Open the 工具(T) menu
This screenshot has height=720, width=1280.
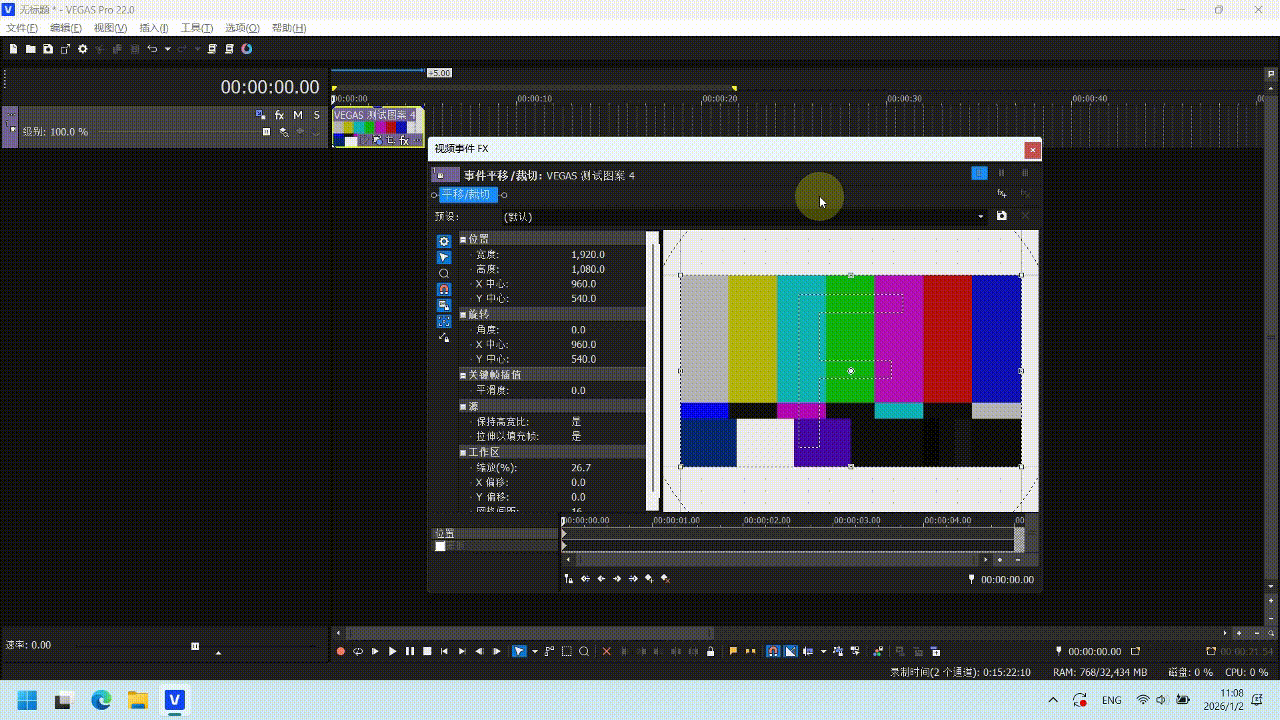tap(196, 28)
